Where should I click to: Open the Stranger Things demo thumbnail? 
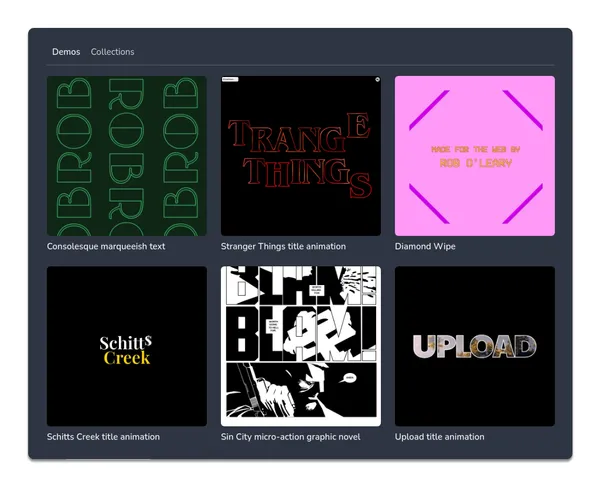click(x=301, y=156)
